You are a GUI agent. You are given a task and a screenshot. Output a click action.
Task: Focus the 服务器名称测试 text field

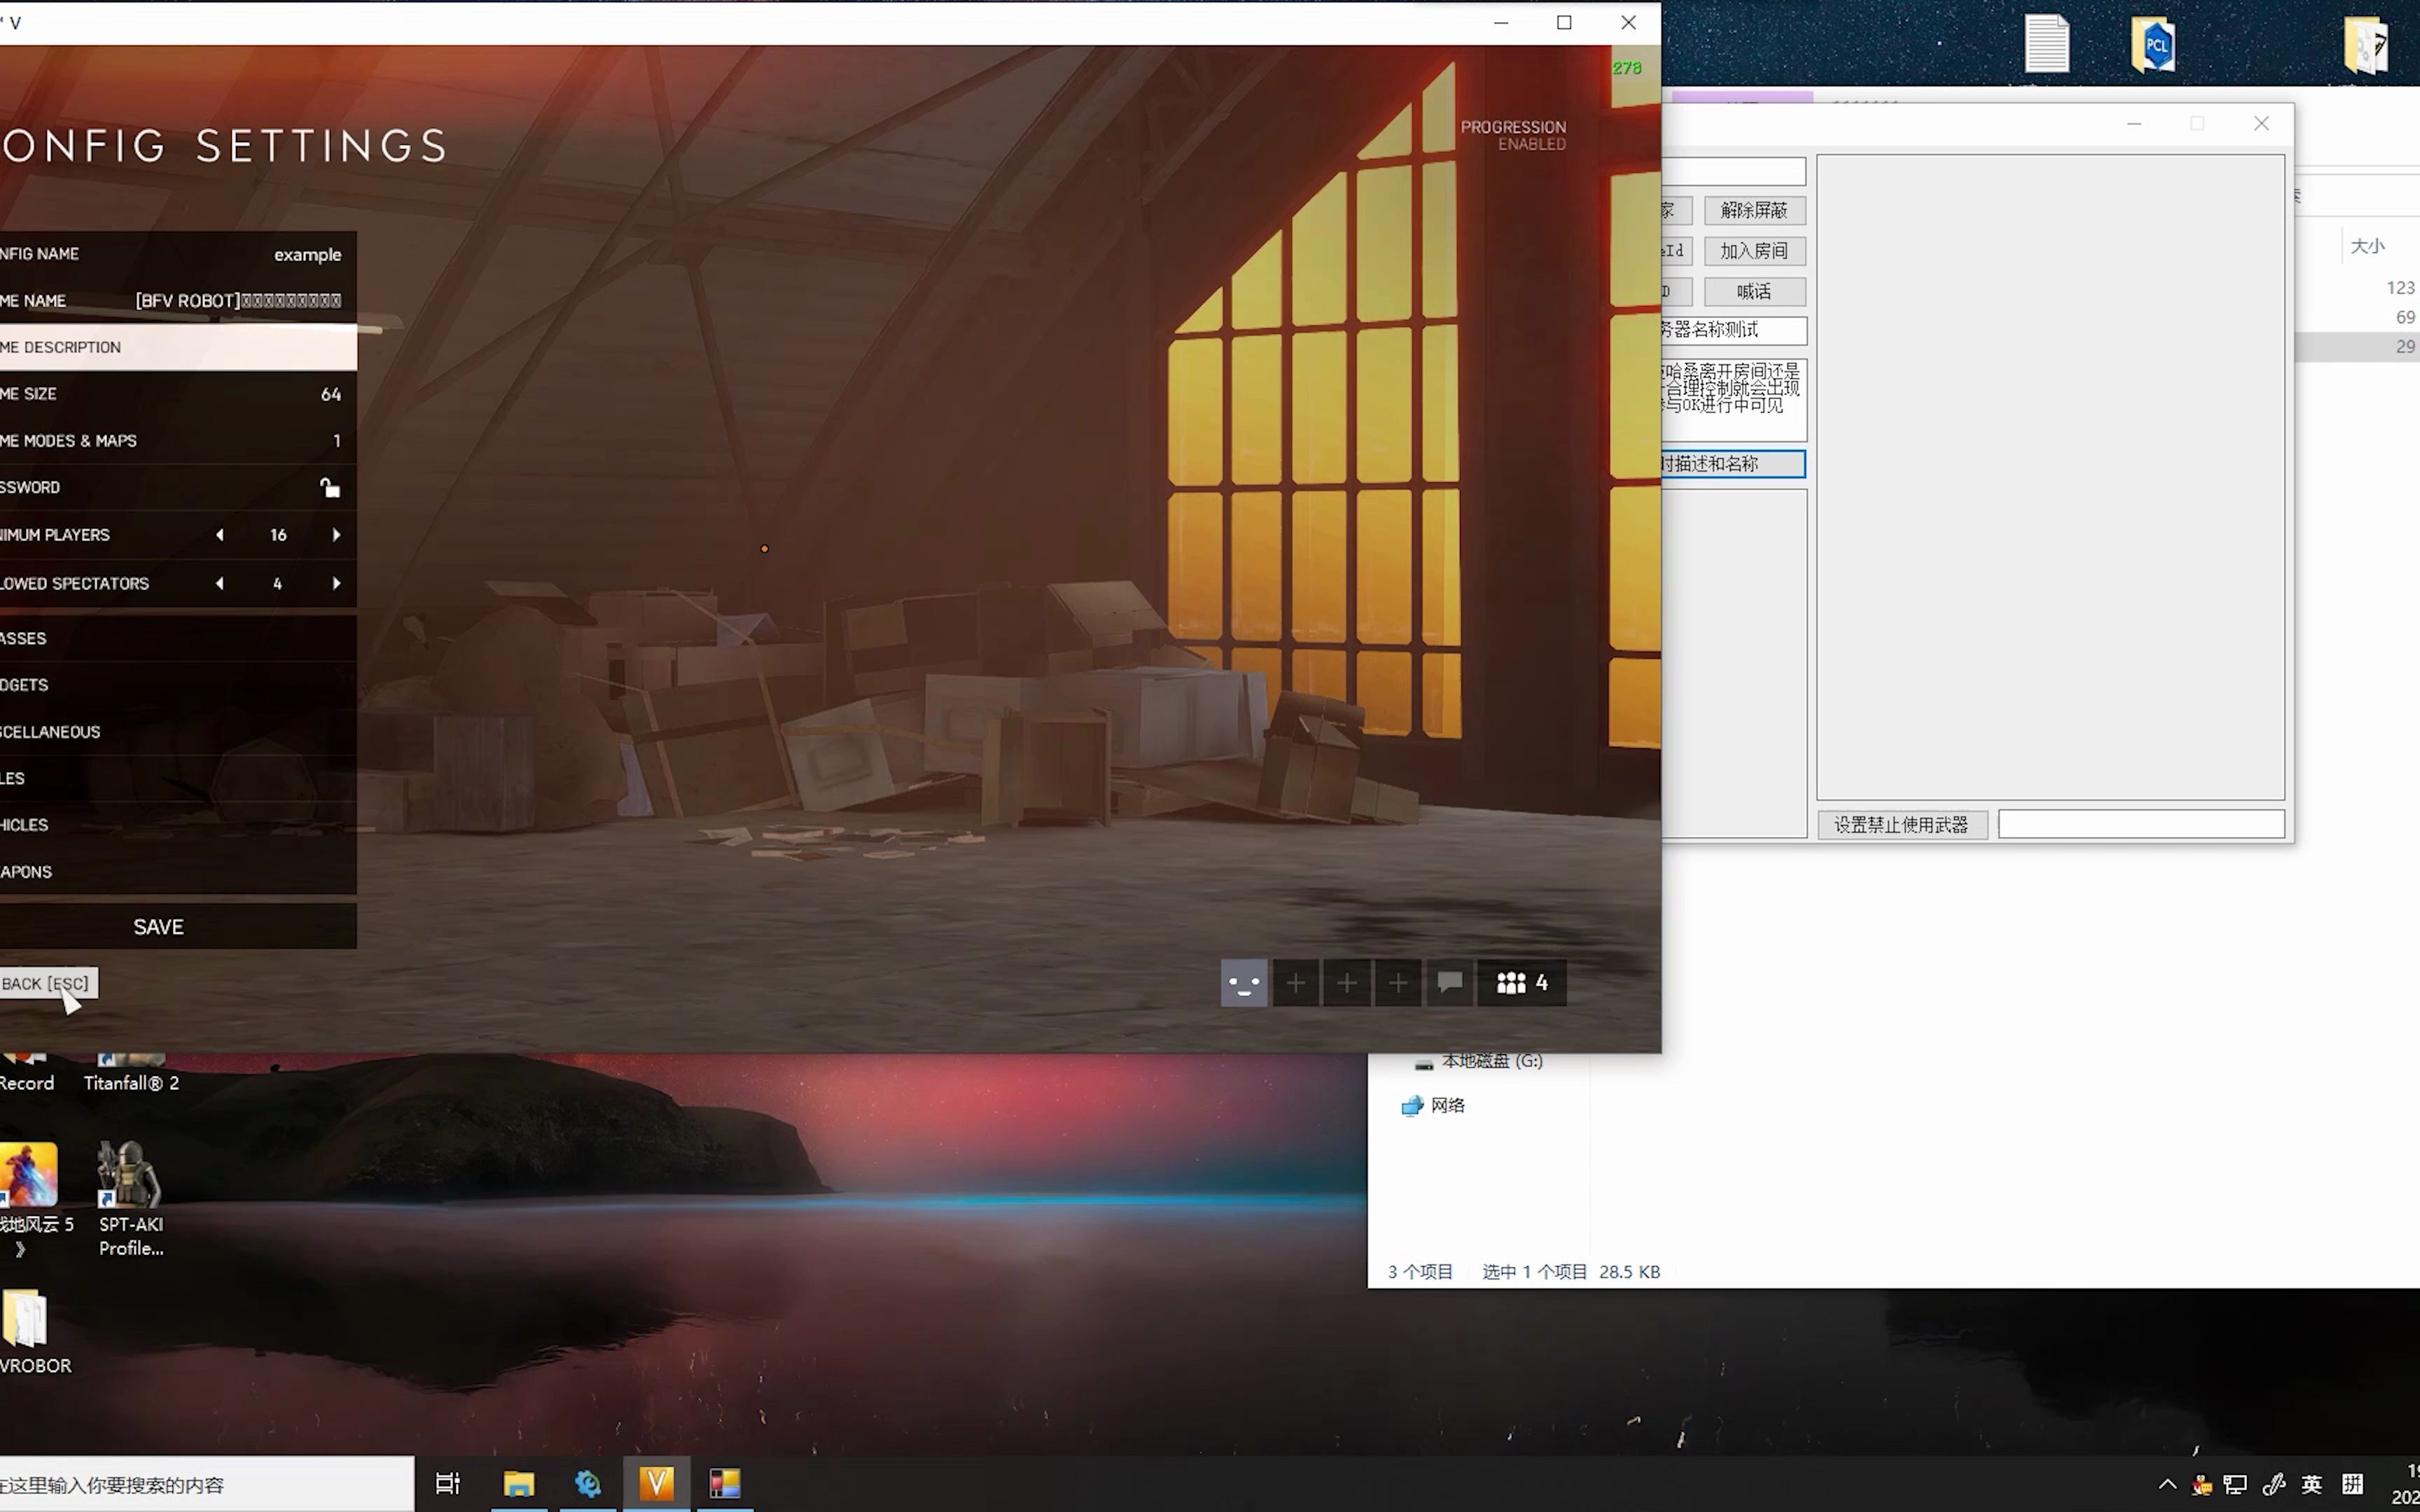click(x=1733, y=330)
